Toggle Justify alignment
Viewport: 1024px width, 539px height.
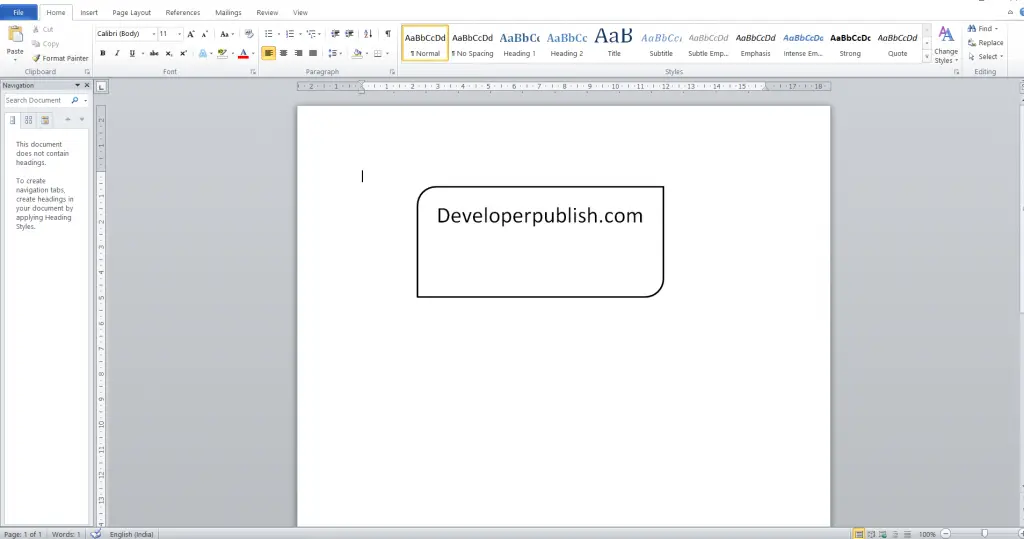point(313,54)
